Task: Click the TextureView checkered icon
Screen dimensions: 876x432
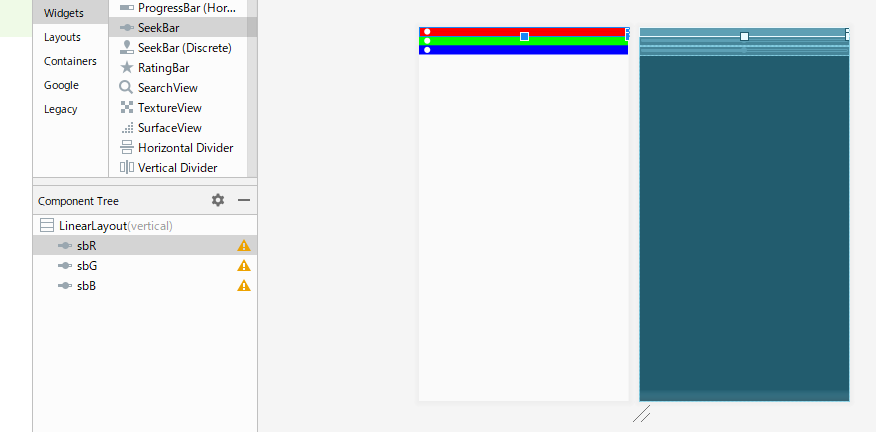Action: coord(127,107)
